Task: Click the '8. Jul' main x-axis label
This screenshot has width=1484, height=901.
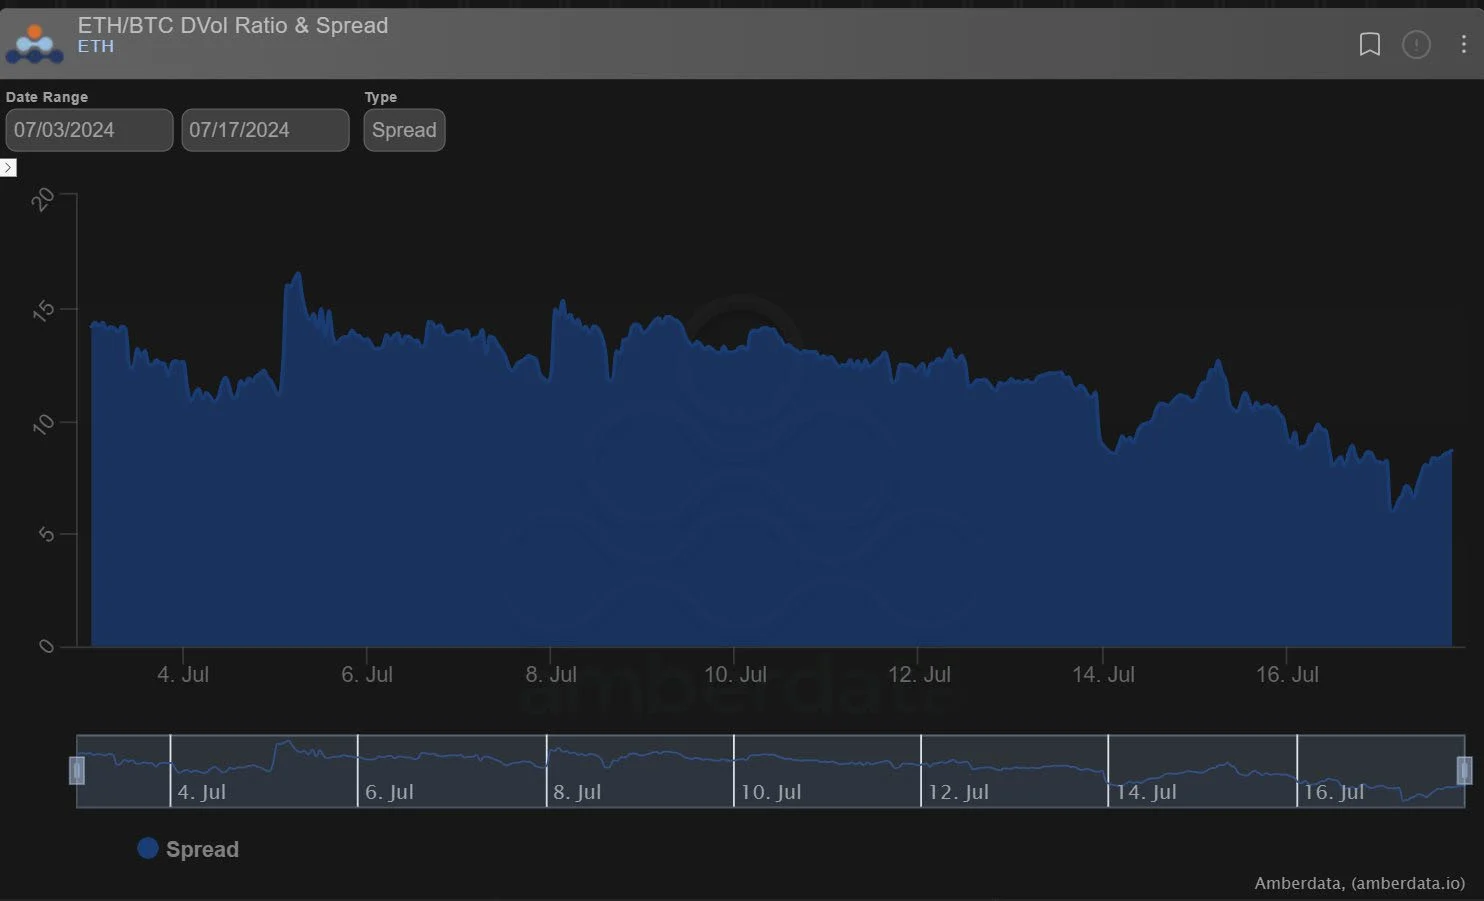Action: [551, 675]
